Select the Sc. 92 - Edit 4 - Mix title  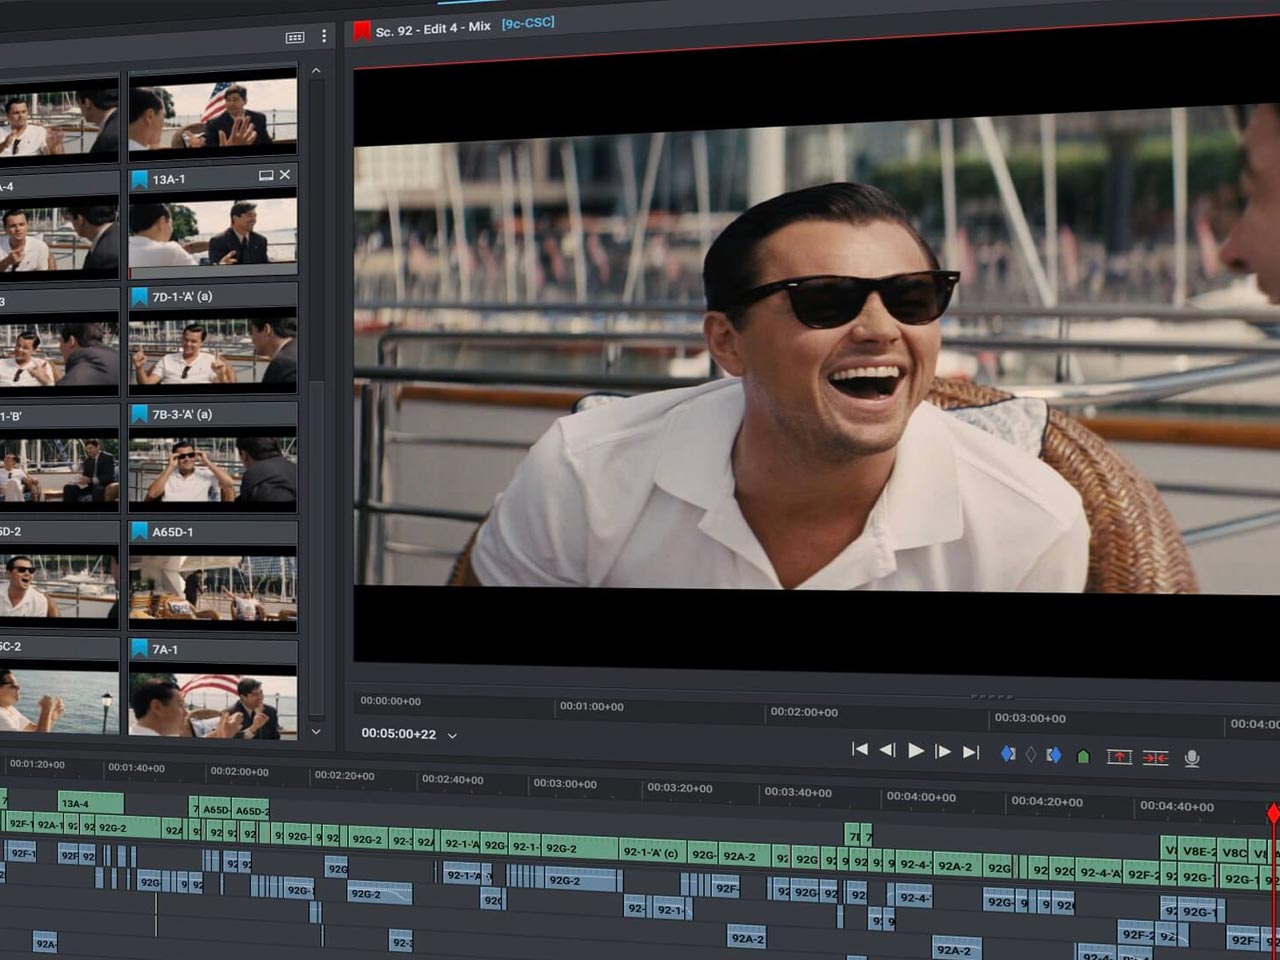coord(433,29)
